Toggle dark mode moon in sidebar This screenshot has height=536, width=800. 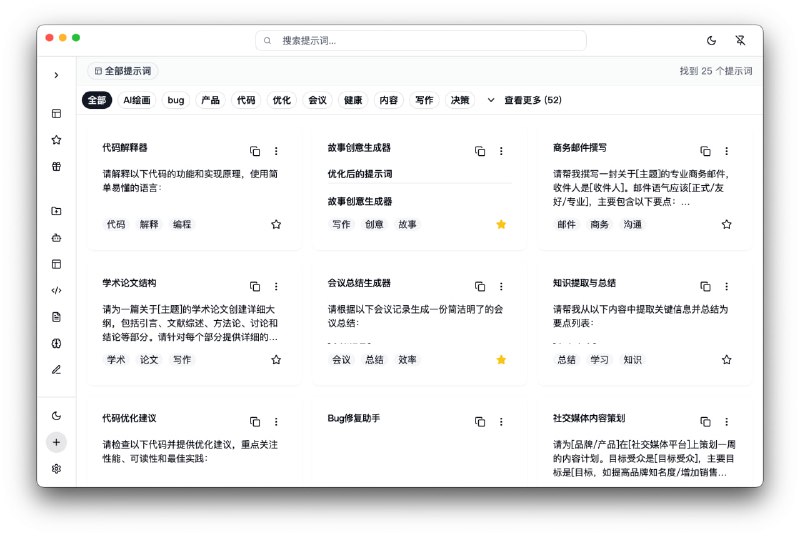56,416
